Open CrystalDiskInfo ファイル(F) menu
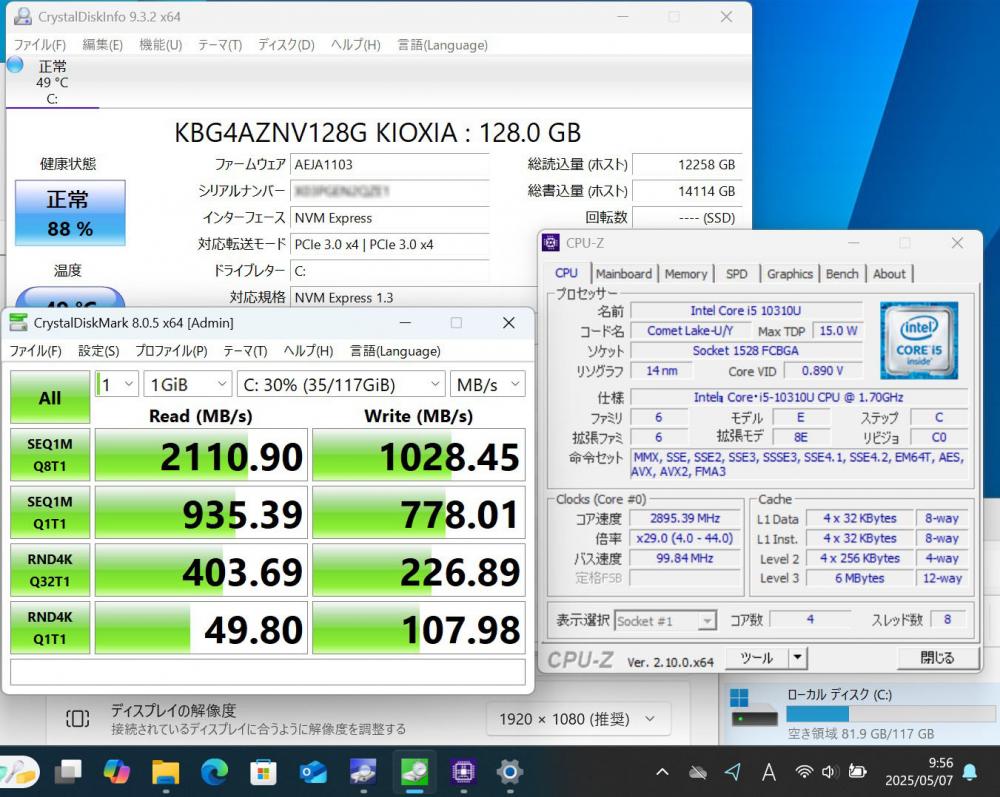1000x797 pixels. [x=40, y=45]
